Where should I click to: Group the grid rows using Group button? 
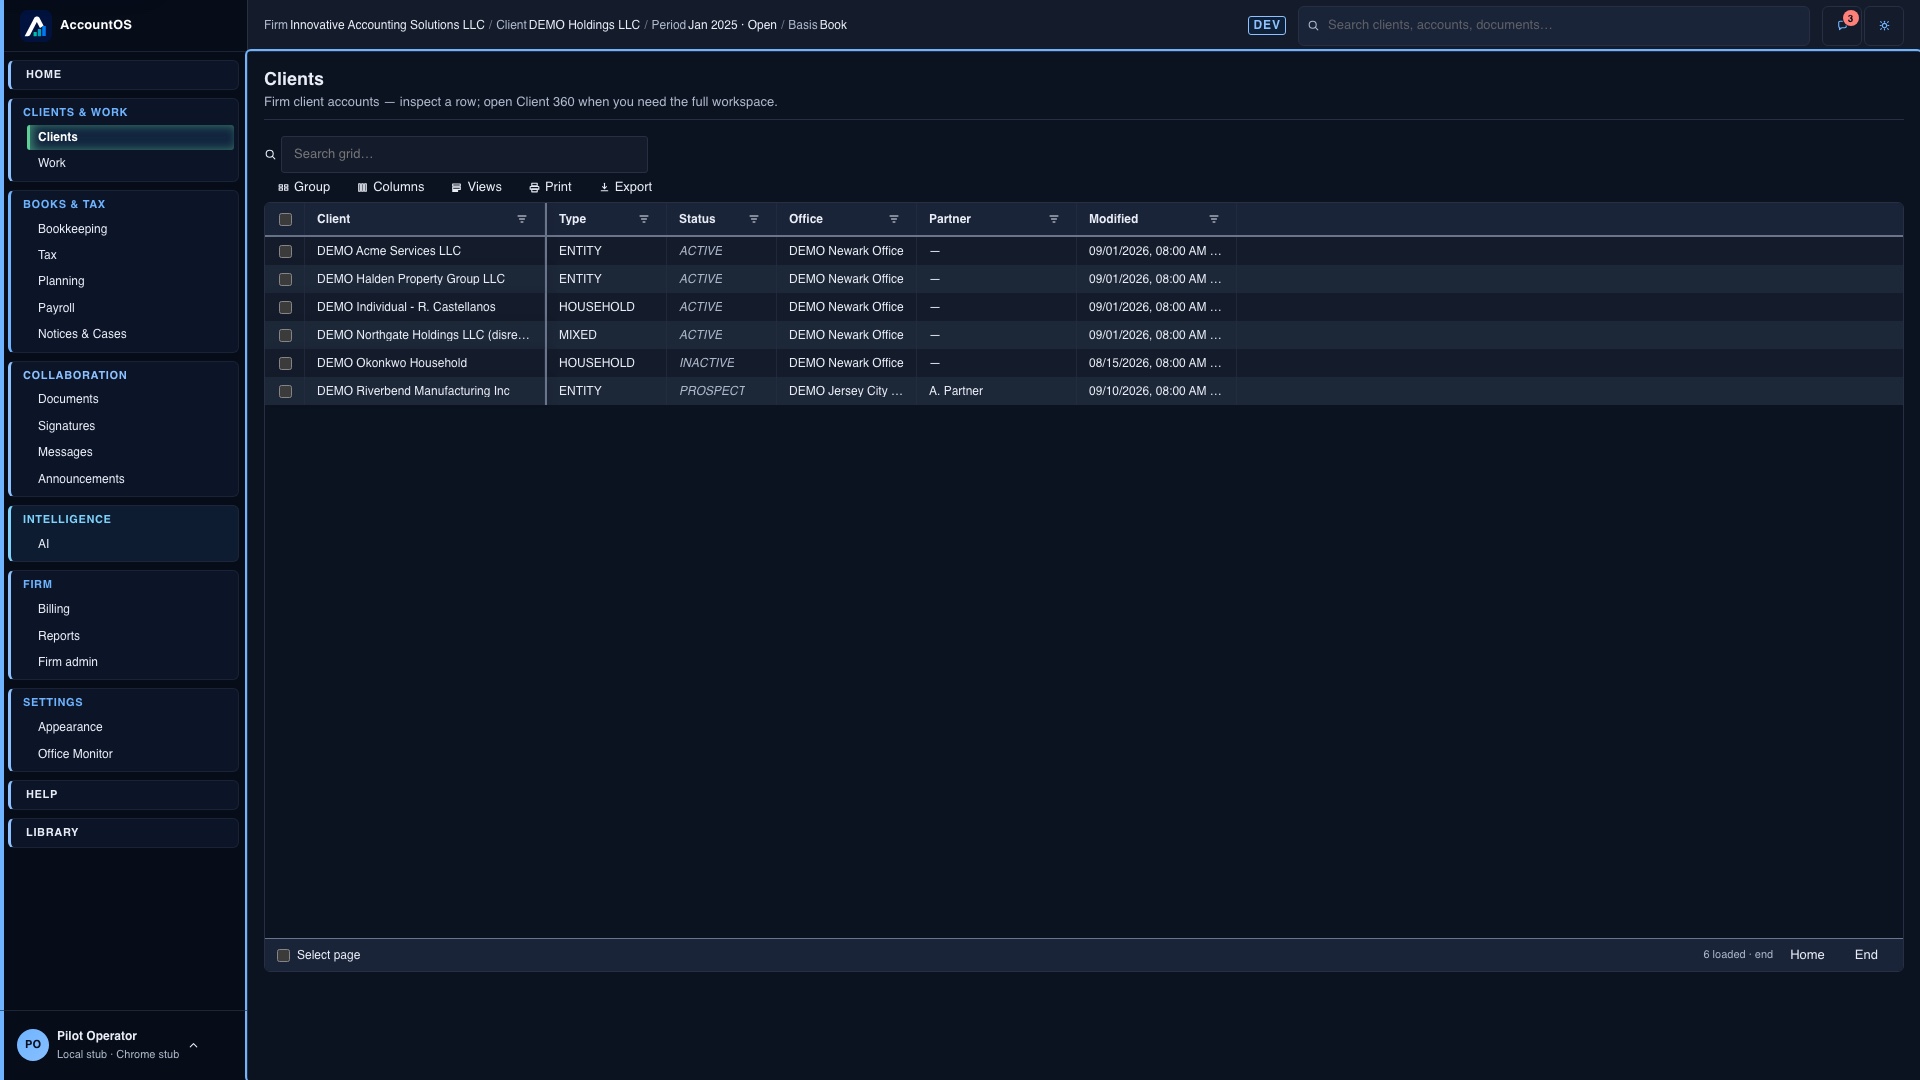(x=304, y=187)
